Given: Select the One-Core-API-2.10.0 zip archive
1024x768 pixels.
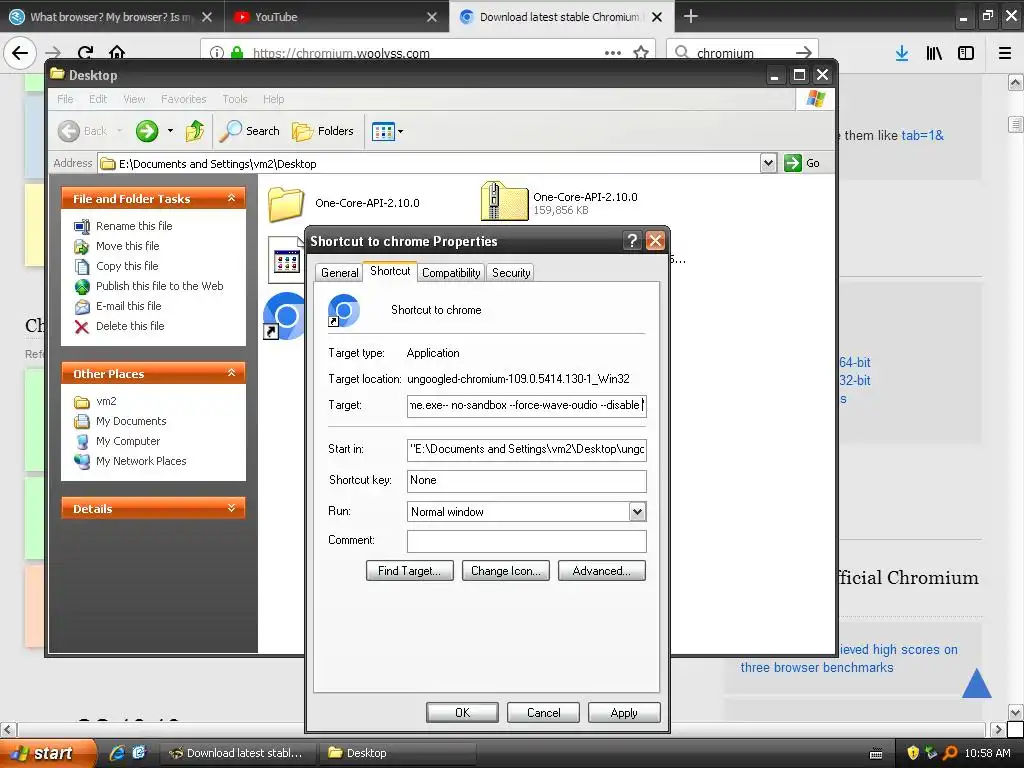Looking at the screenshot, I should pyautogui.click(x=504, y=201).
